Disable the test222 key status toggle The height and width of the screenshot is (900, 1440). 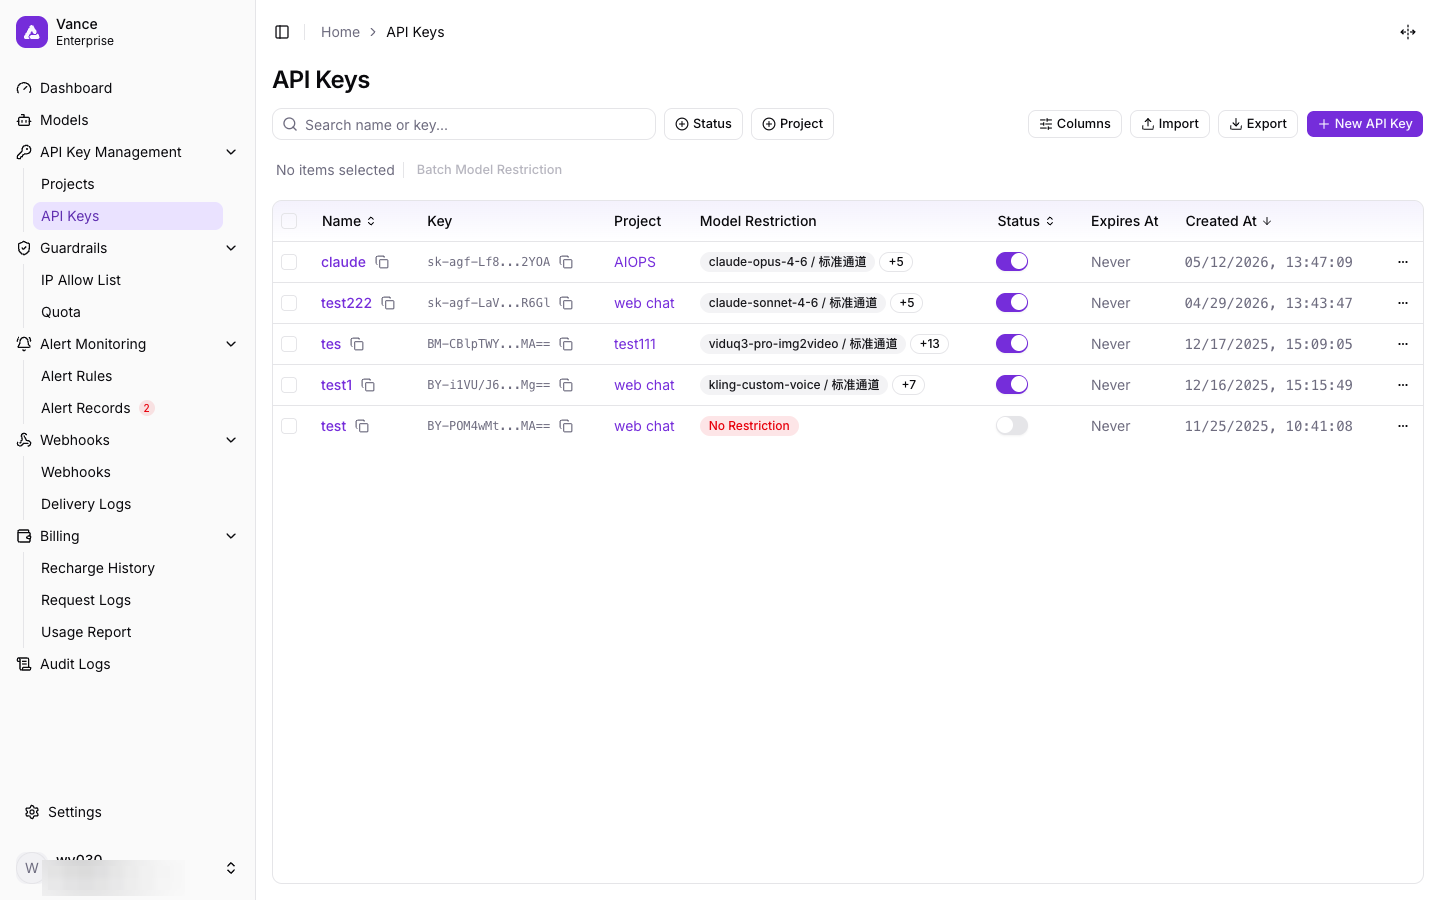tap(1012, 303)
